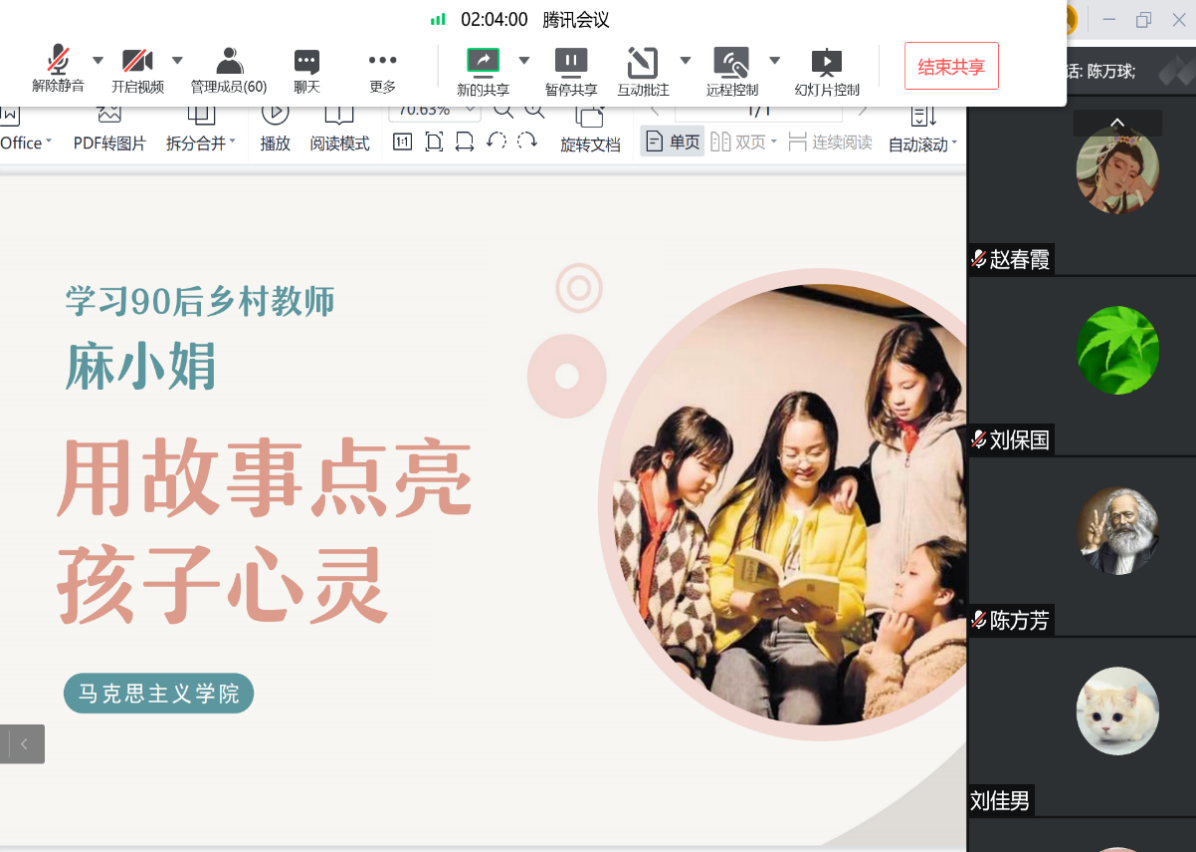This screenshot has width=1196, height=852.
Task: Open 远程控制 remote control
Action: pos(732,62)
